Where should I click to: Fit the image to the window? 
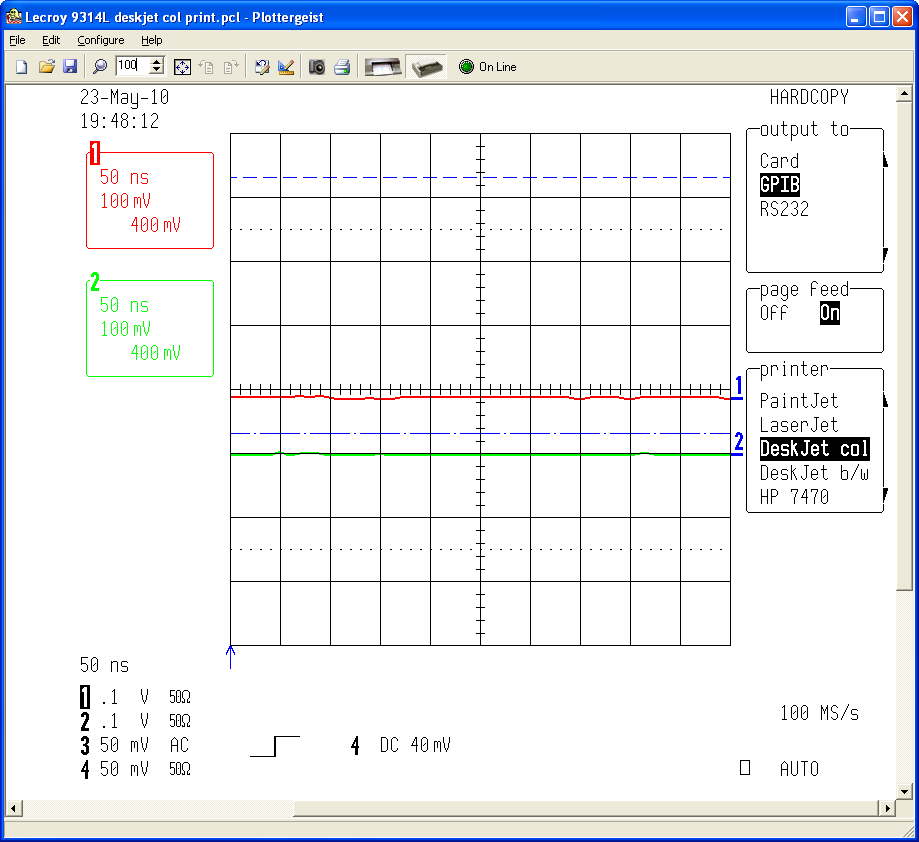[183, 66]
